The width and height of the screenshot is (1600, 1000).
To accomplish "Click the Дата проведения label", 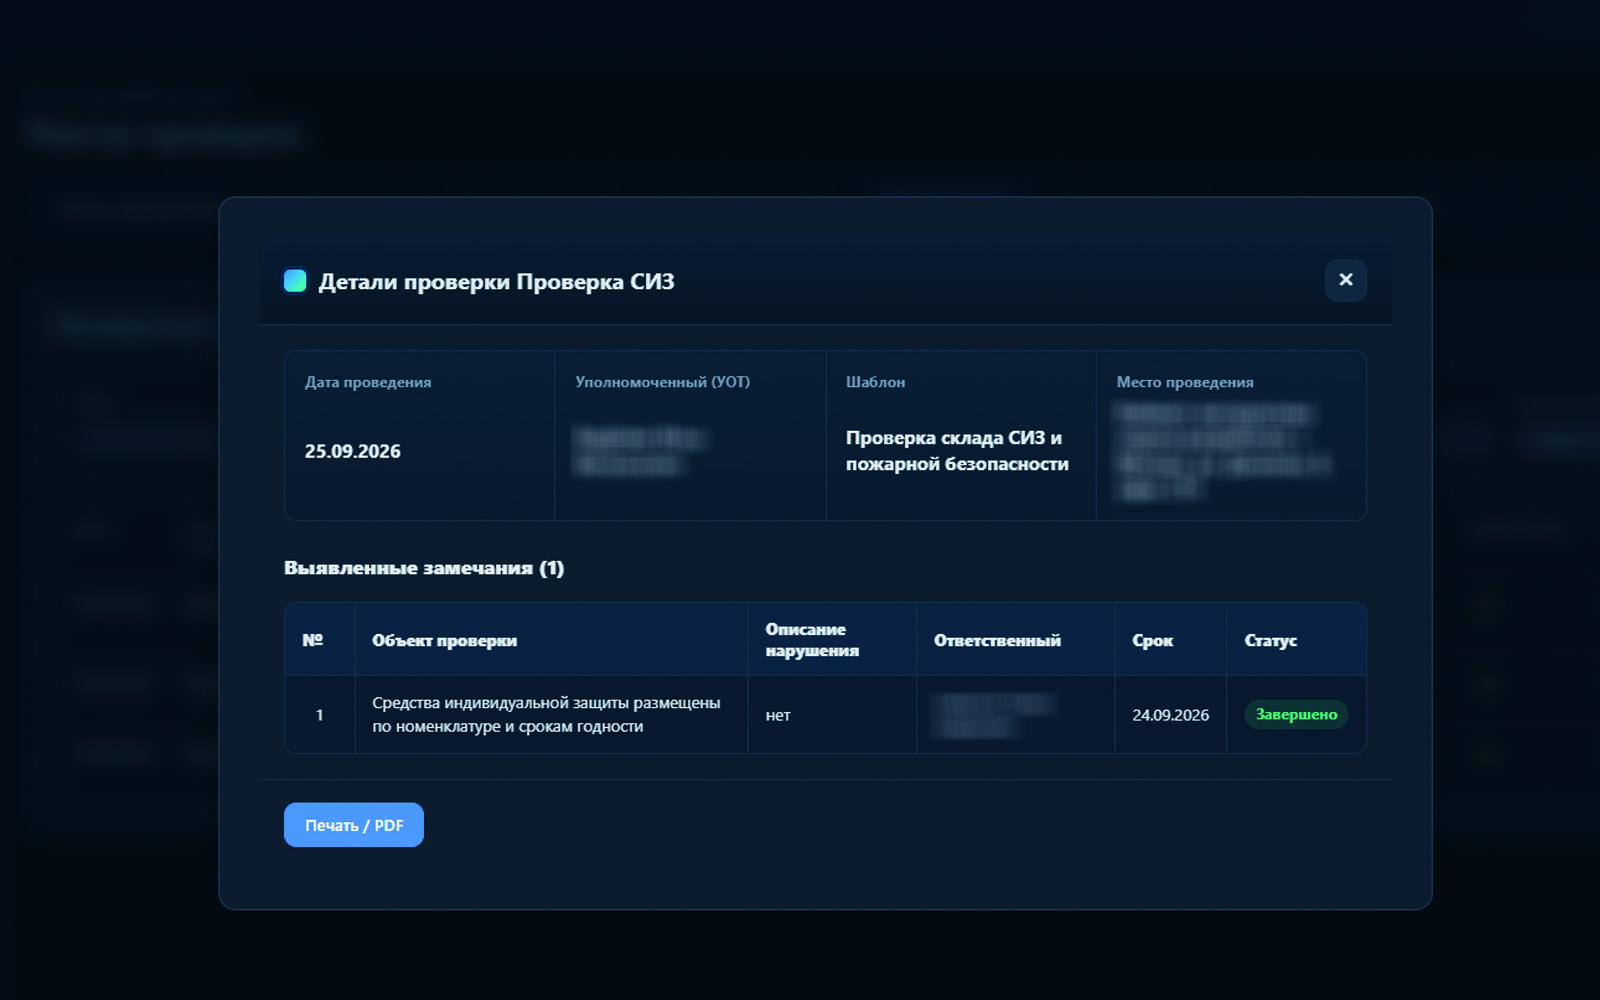I will click(368, 382).
